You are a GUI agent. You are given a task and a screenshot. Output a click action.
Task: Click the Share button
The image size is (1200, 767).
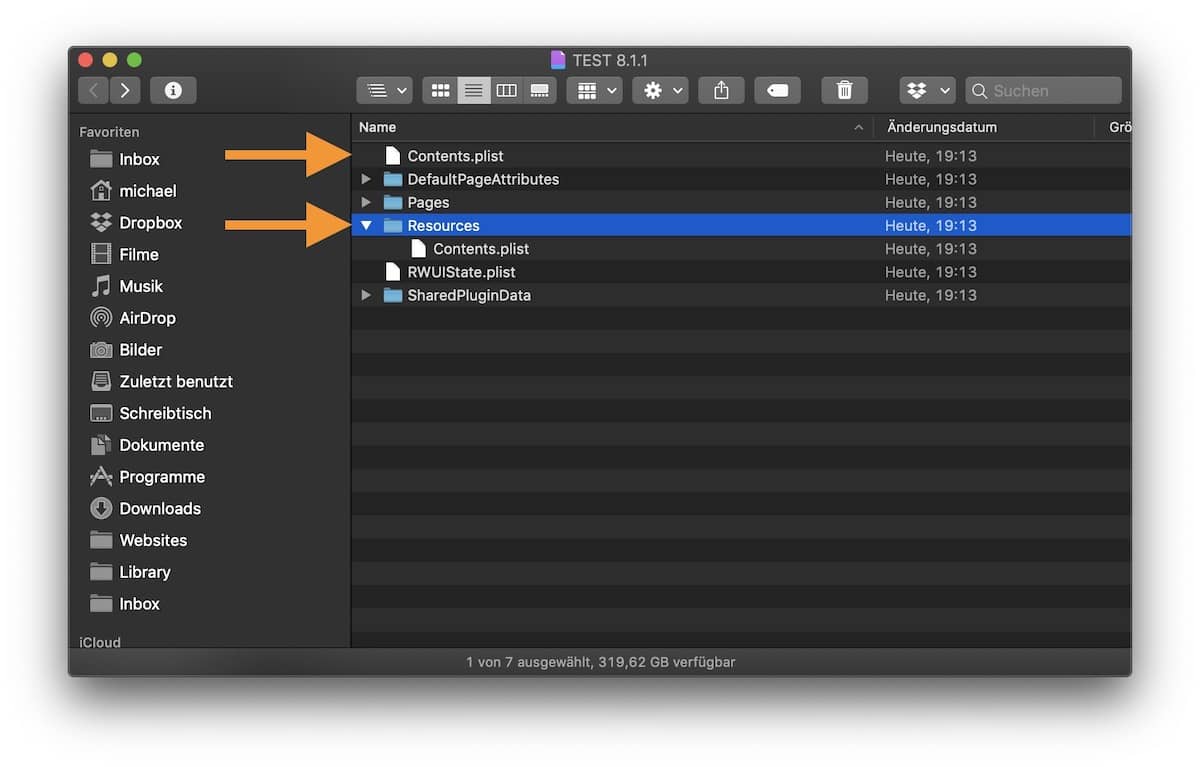[x=721, y=90]
